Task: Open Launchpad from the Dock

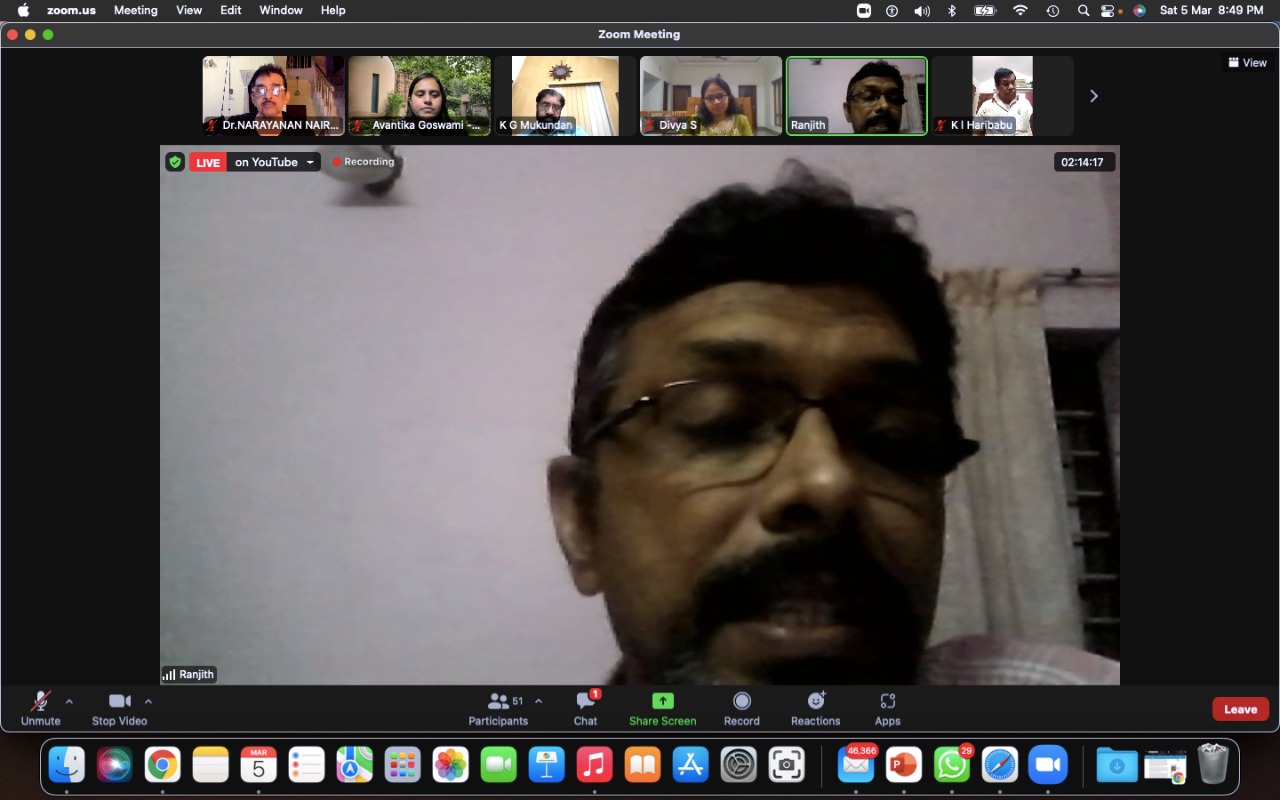Action: [402, 765]
